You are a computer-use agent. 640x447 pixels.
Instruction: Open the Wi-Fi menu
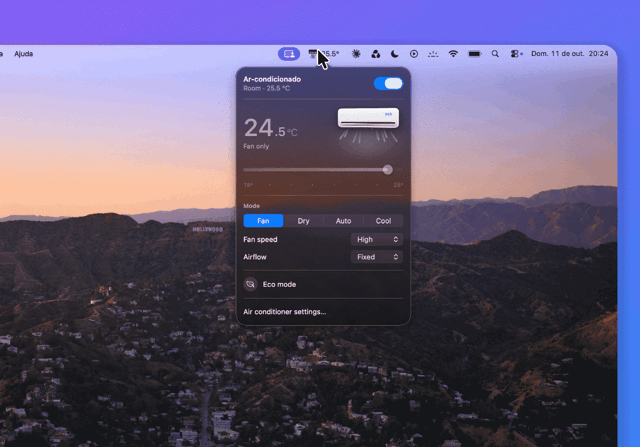[x=453, y=54]
